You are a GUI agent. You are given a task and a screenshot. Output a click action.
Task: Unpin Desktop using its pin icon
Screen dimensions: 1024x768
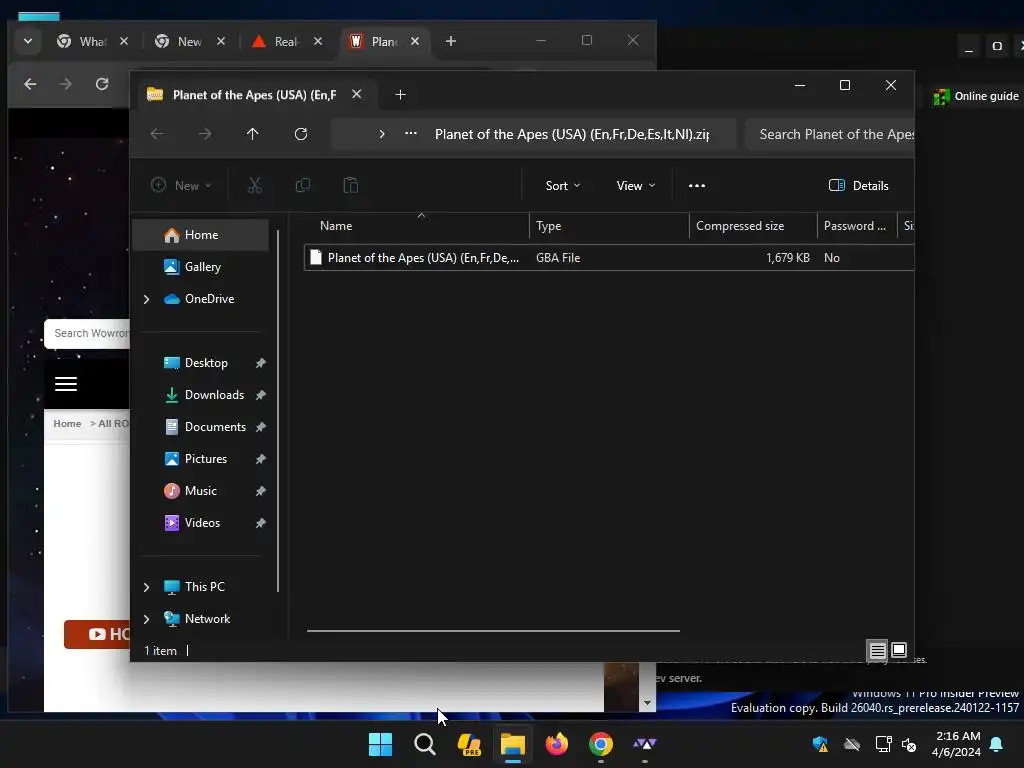coord(261,363)
